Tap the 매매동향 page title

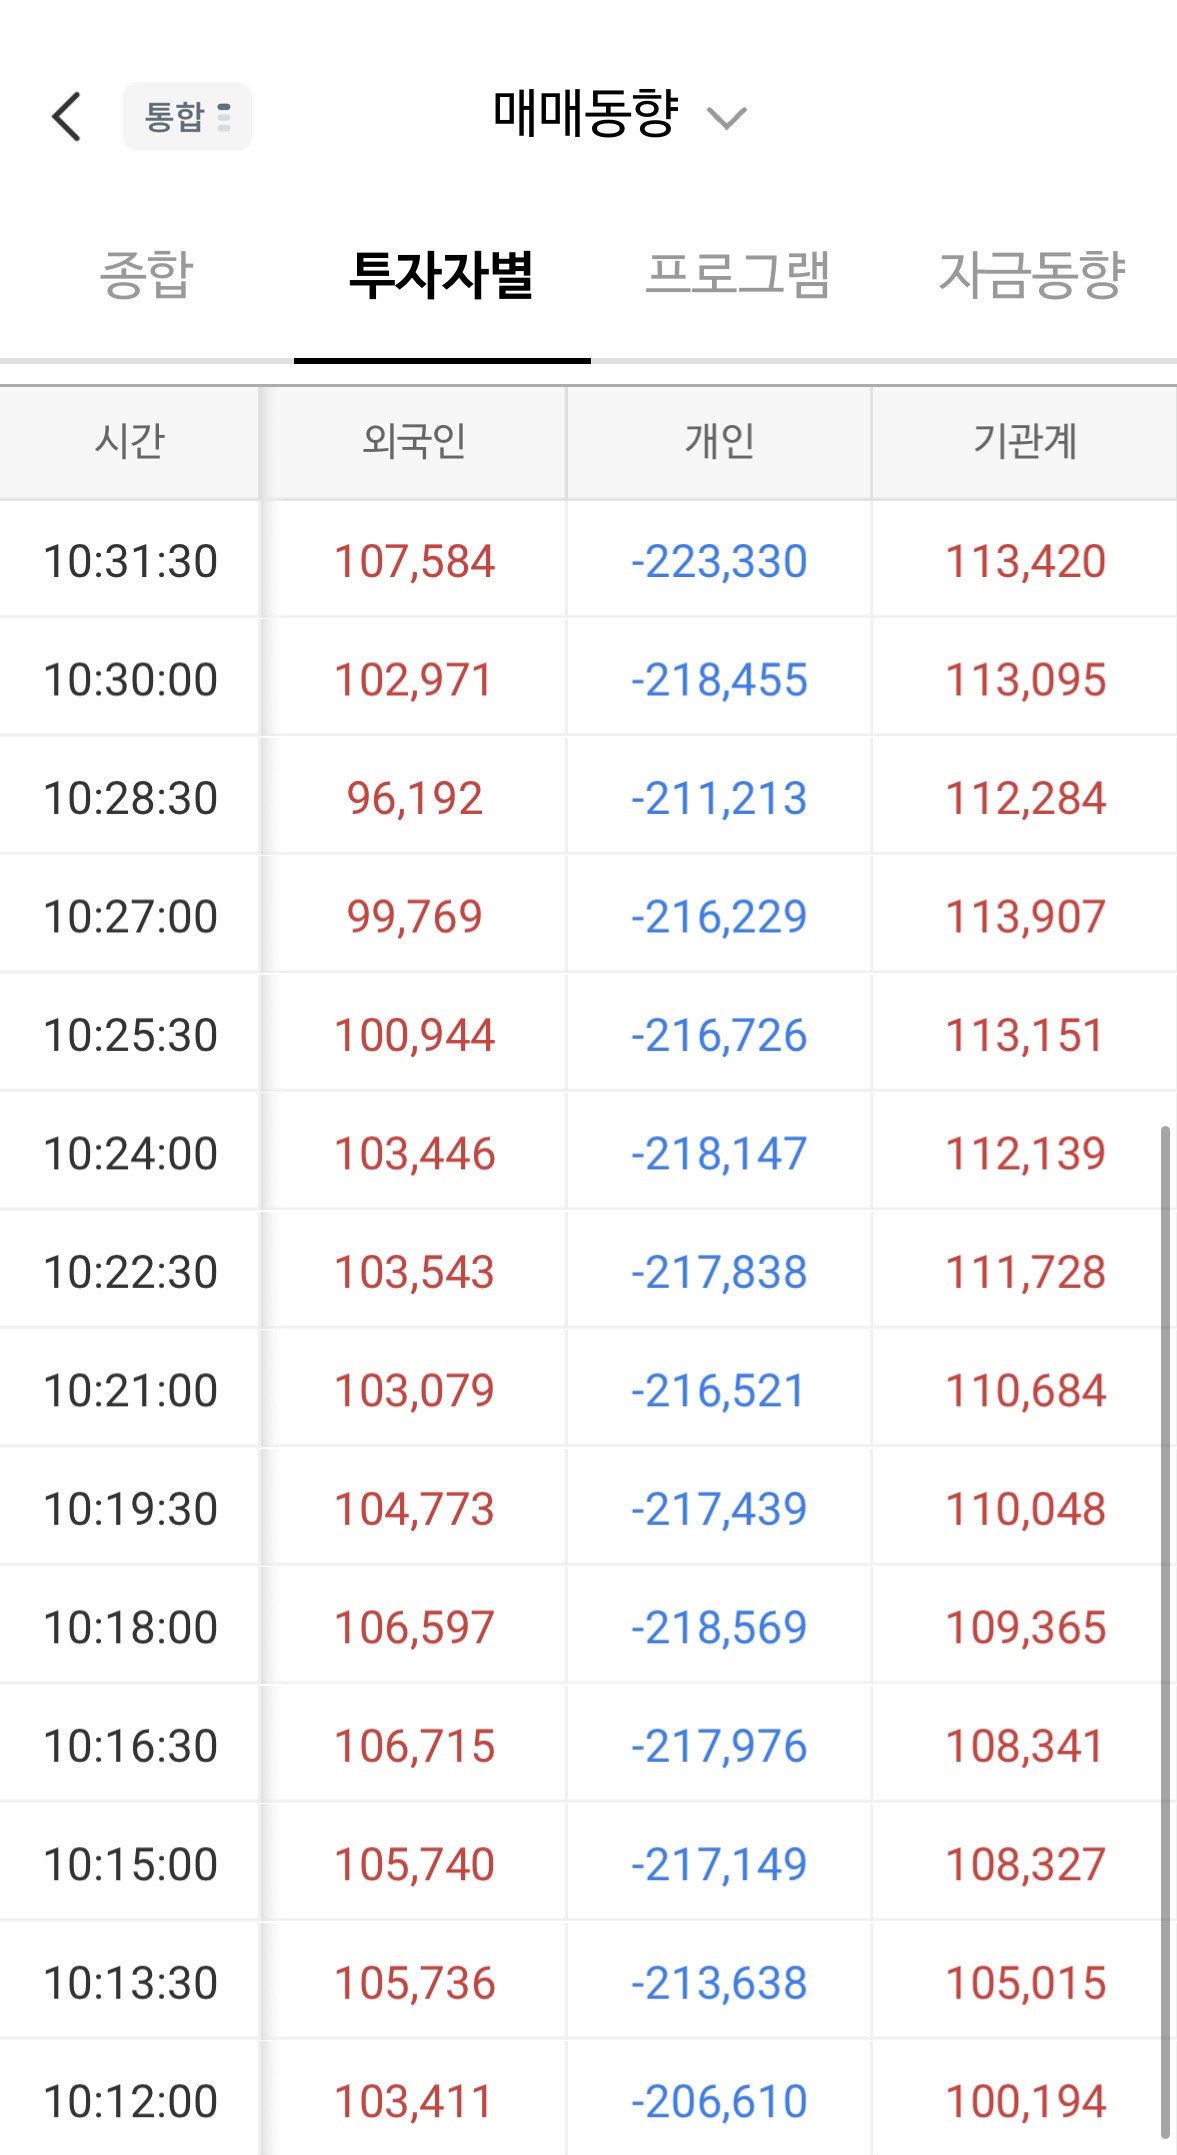click(586, 113)
